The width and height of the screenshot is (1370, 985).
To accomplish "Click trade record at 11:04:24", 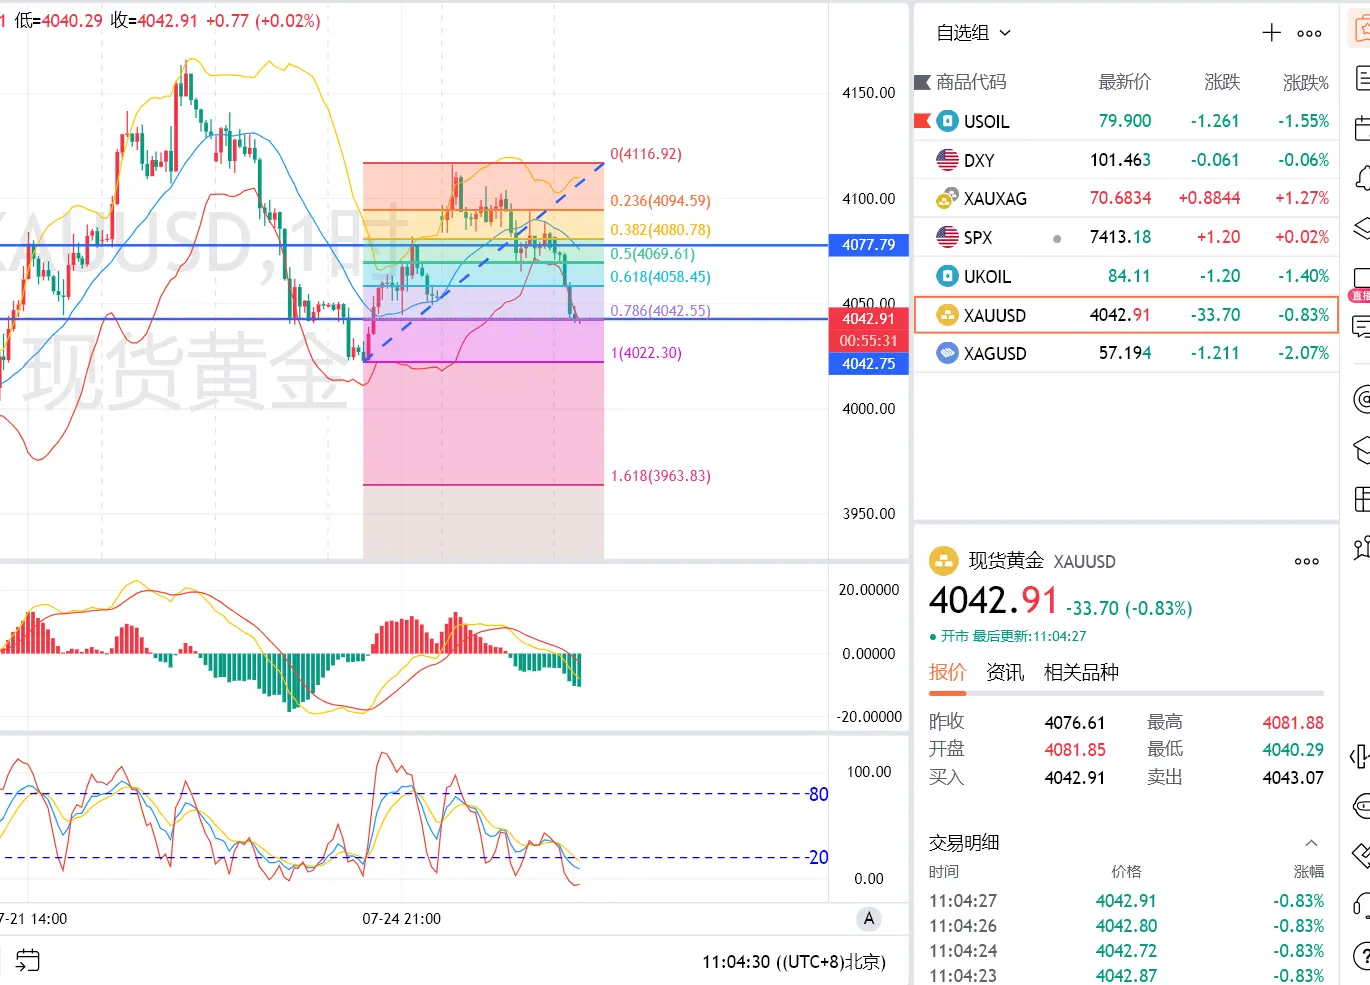I will [1126, 951].
